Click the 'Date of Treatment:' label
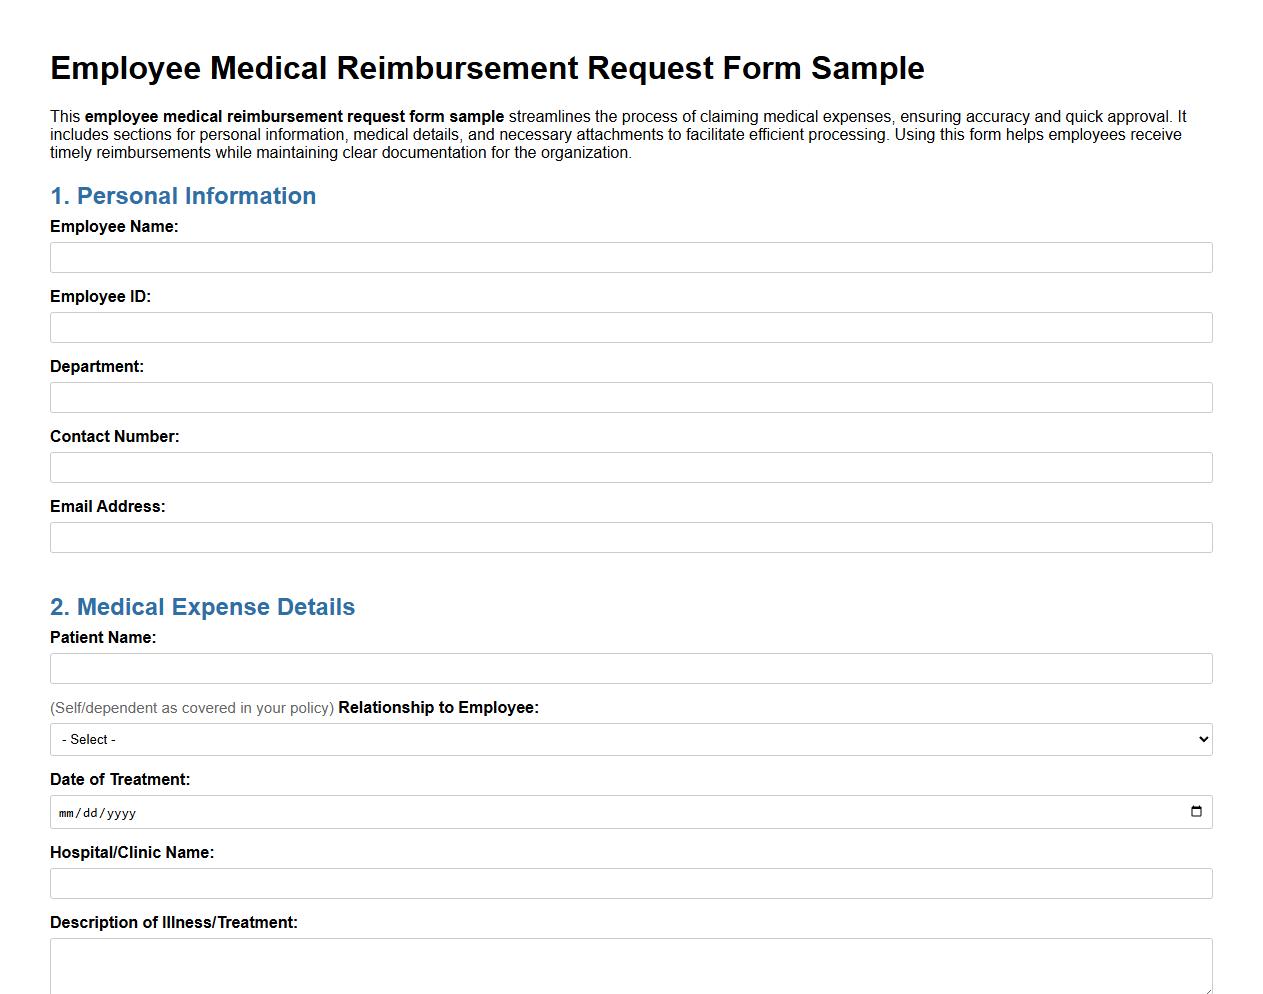This screenshot has height=994, width=1263. tap(120, 779)
